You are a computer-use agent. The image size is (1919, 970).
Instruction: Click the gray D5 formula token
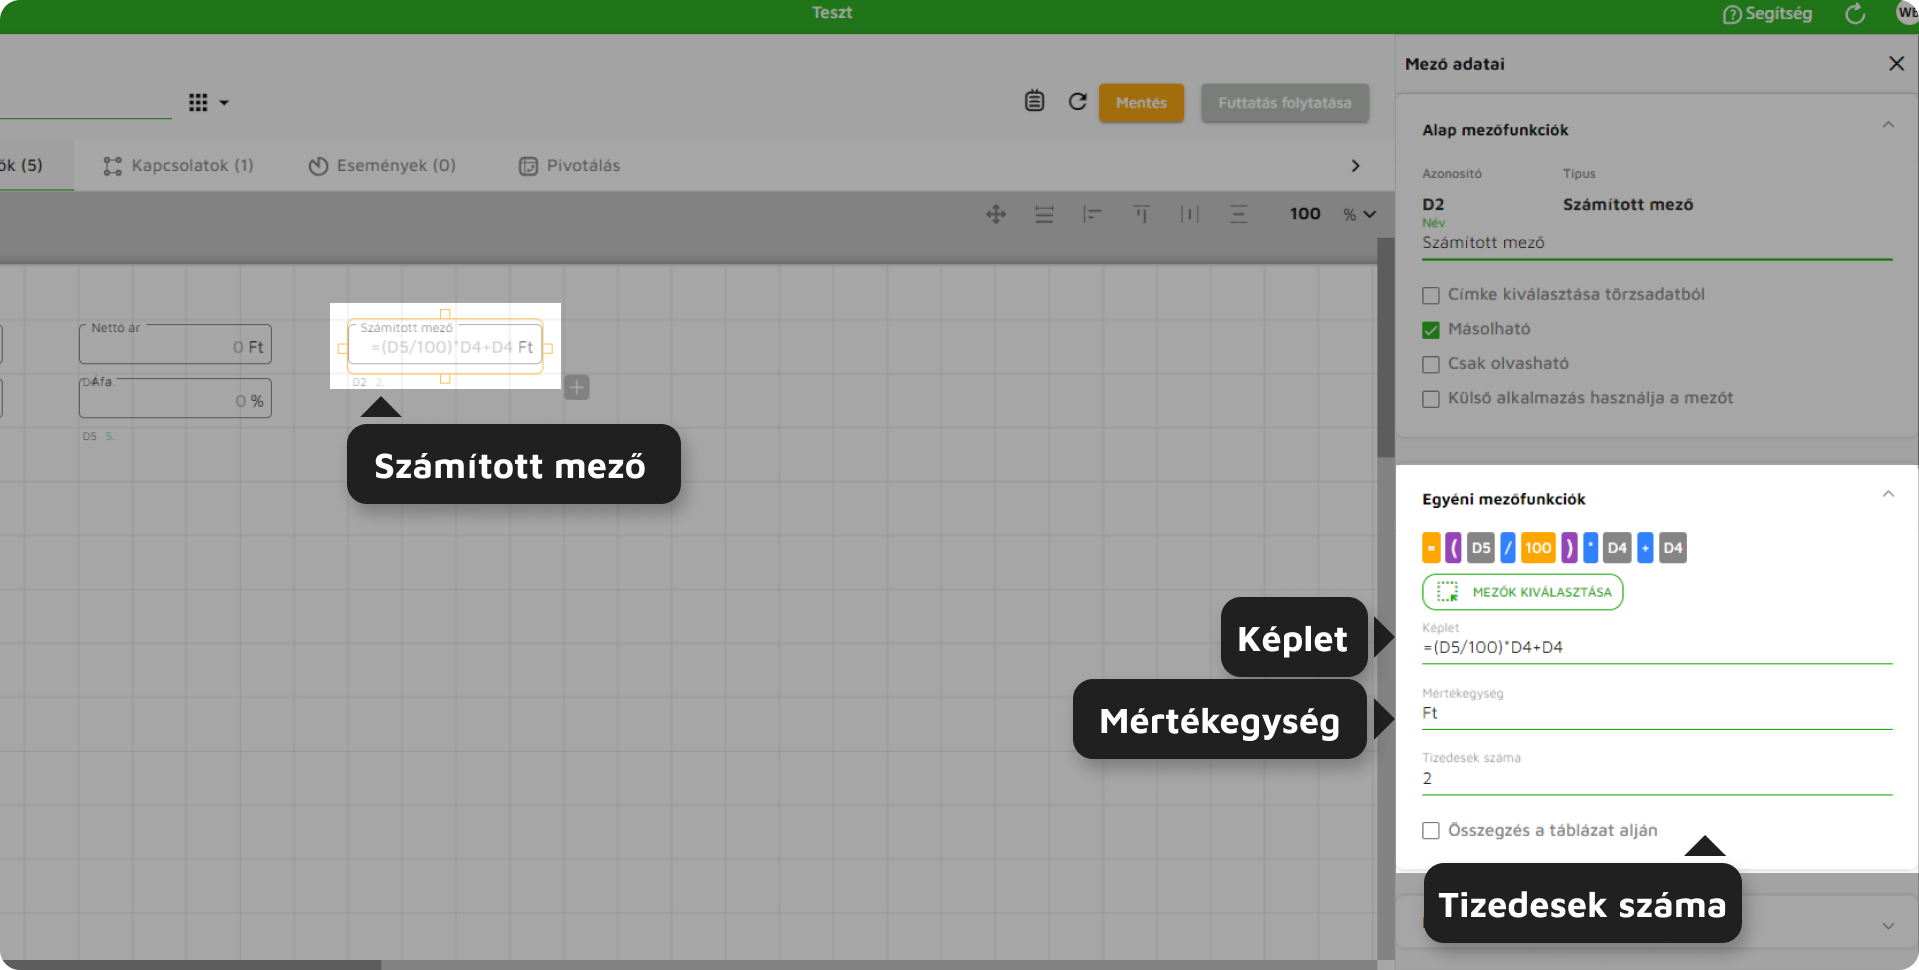1481,548
